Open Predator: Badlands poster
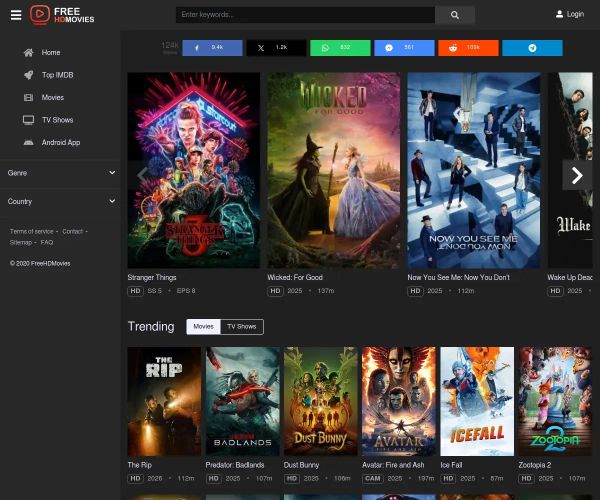This screenshot has width=600, height=500. click(x=243, y=401)
